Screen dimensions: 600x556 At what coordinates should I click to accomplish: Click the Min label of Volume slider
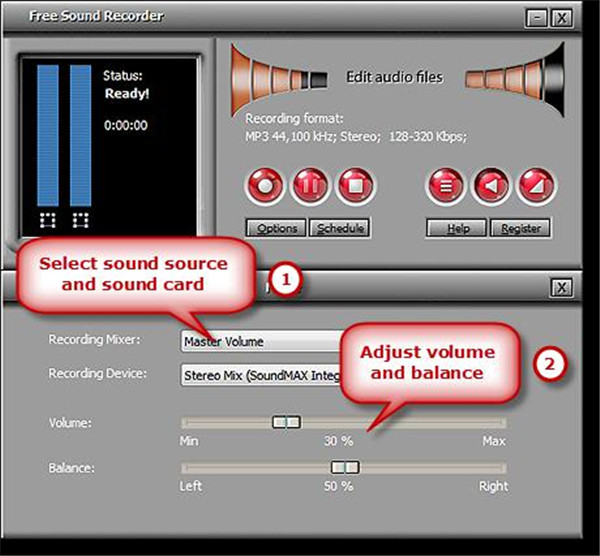tap(189, 441)
